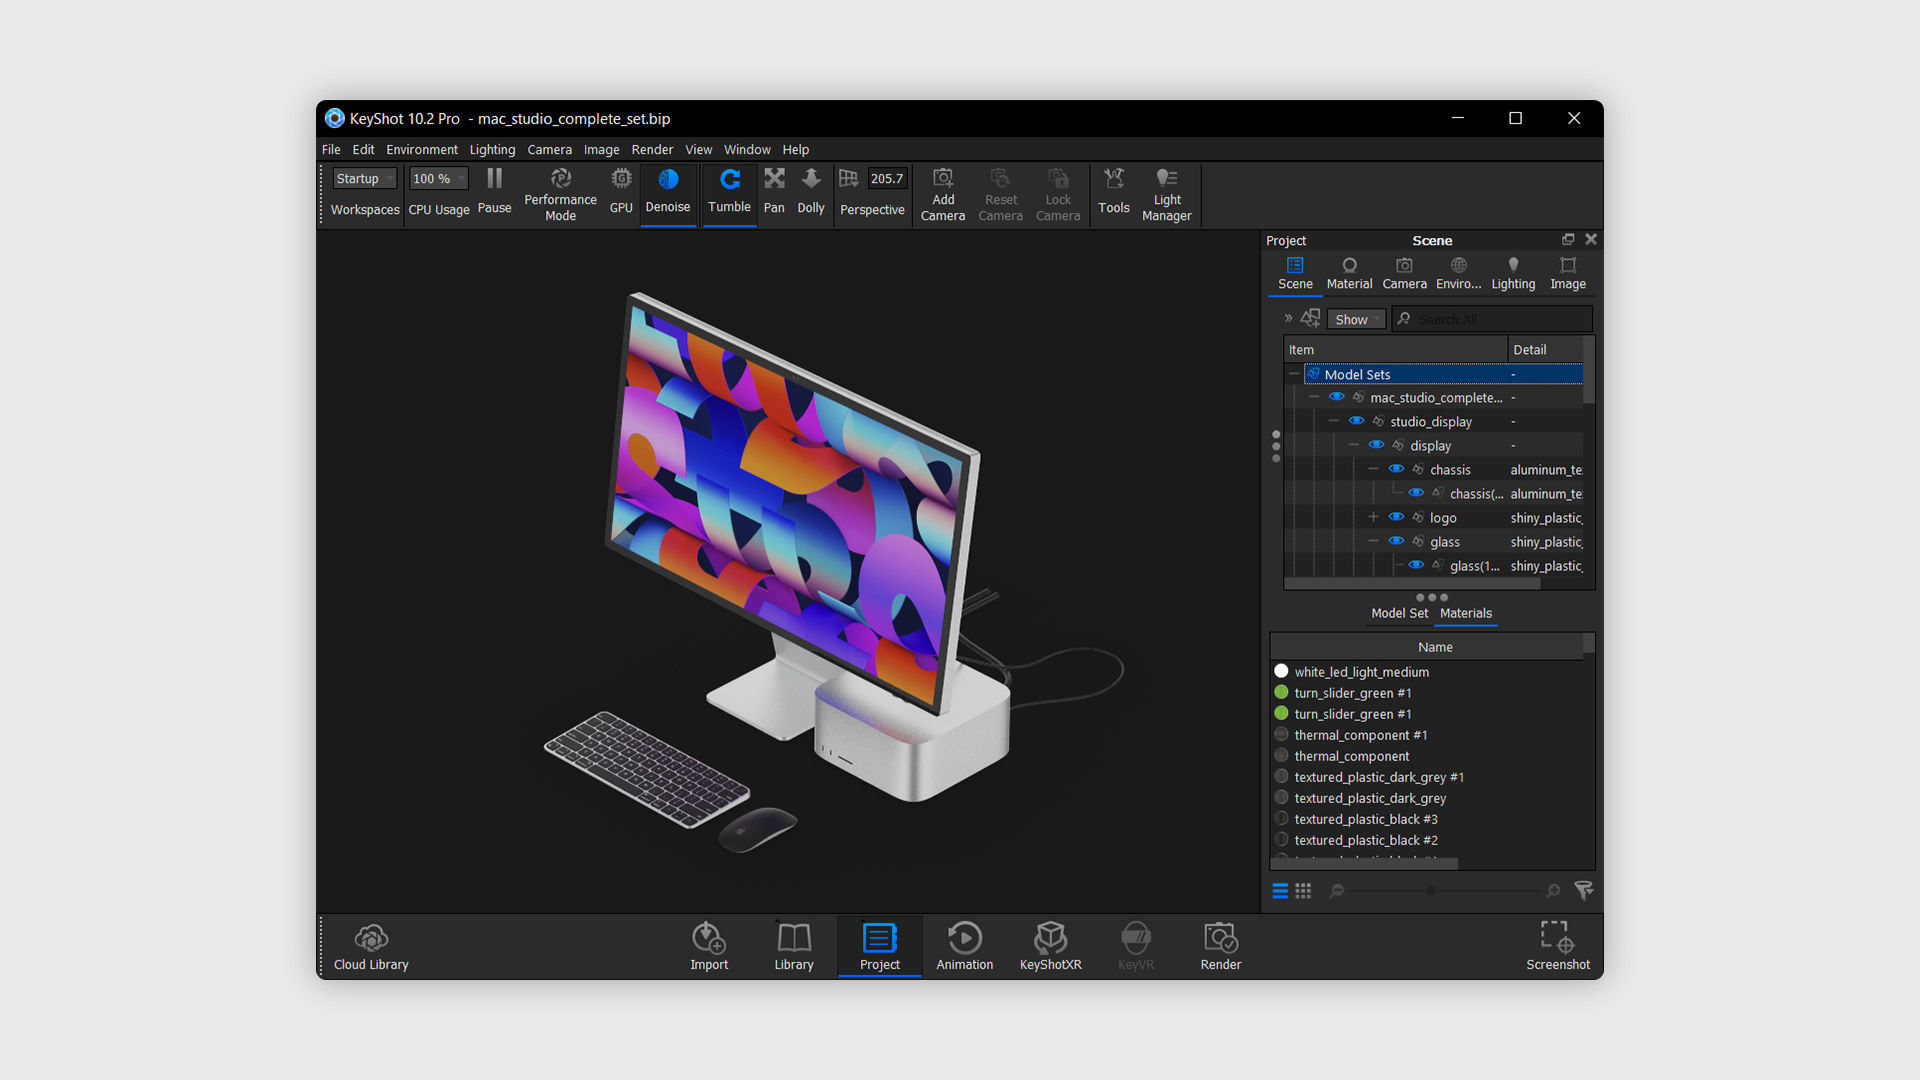This screenshot has height=1080, width=1920.
Task: Open the Edit menu
Action: click(363, 149)
